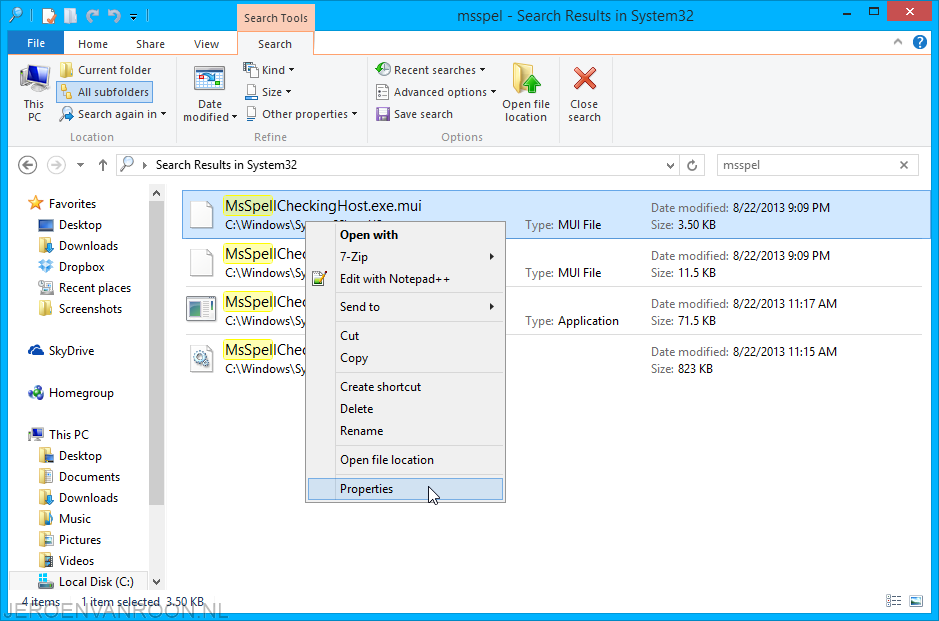Clear the msspel search text

904,165
